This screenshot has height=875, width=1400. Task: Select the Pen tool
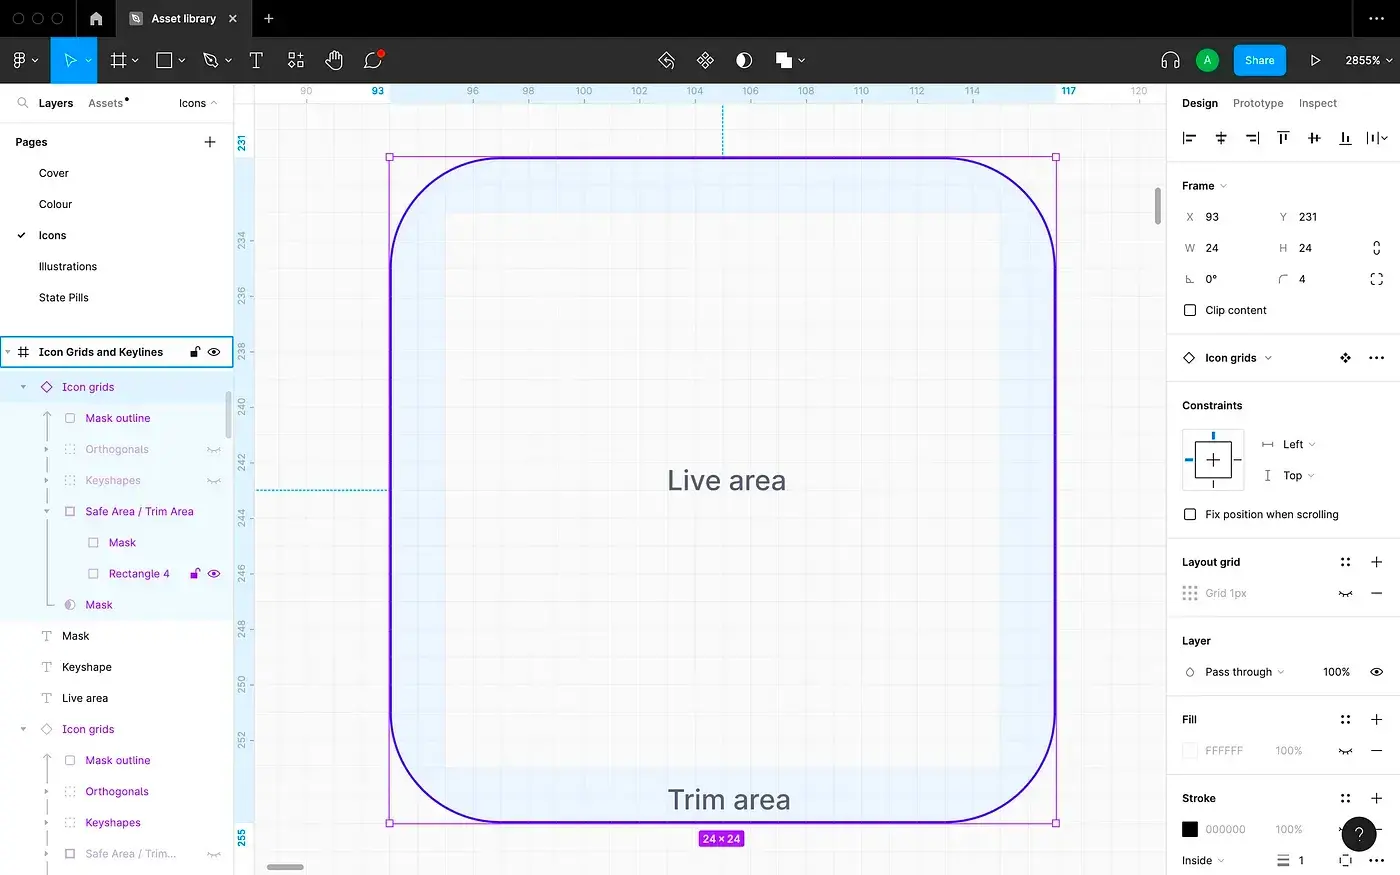coord(210,60)
